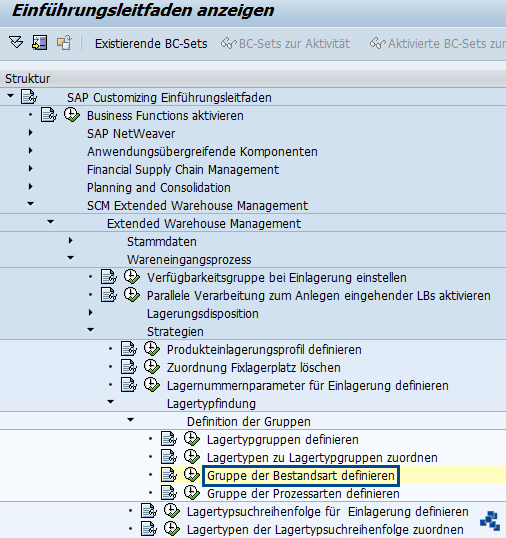Image resolution: width=506 pixels, height=538 pixels.
Task: Execute activity icon for Lagertypen zu Lagertypgruppen zuordnen
Action: click(x=192, y=457)
